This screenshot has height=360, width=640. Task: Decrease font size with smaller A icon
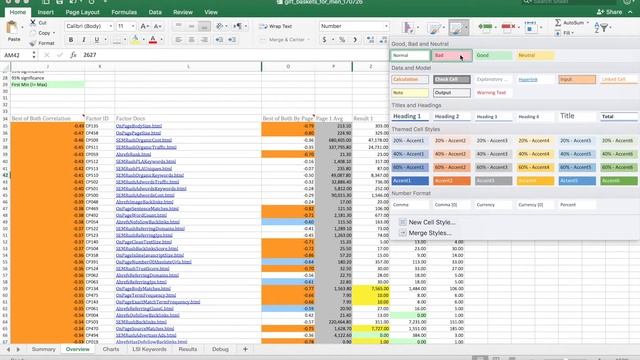(x=158, y=26)
